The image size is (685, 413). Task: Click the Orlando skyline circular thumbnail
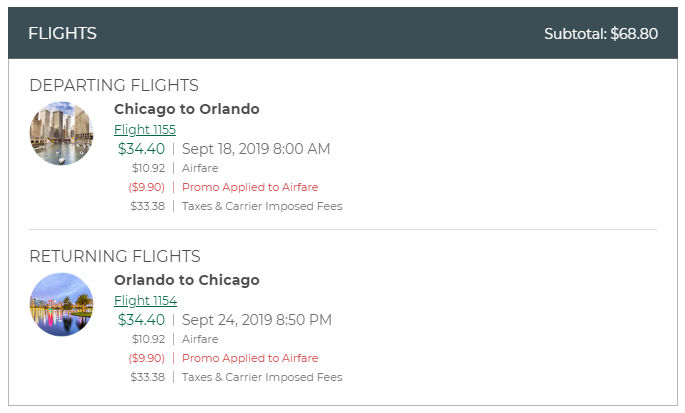click(62, 305)
